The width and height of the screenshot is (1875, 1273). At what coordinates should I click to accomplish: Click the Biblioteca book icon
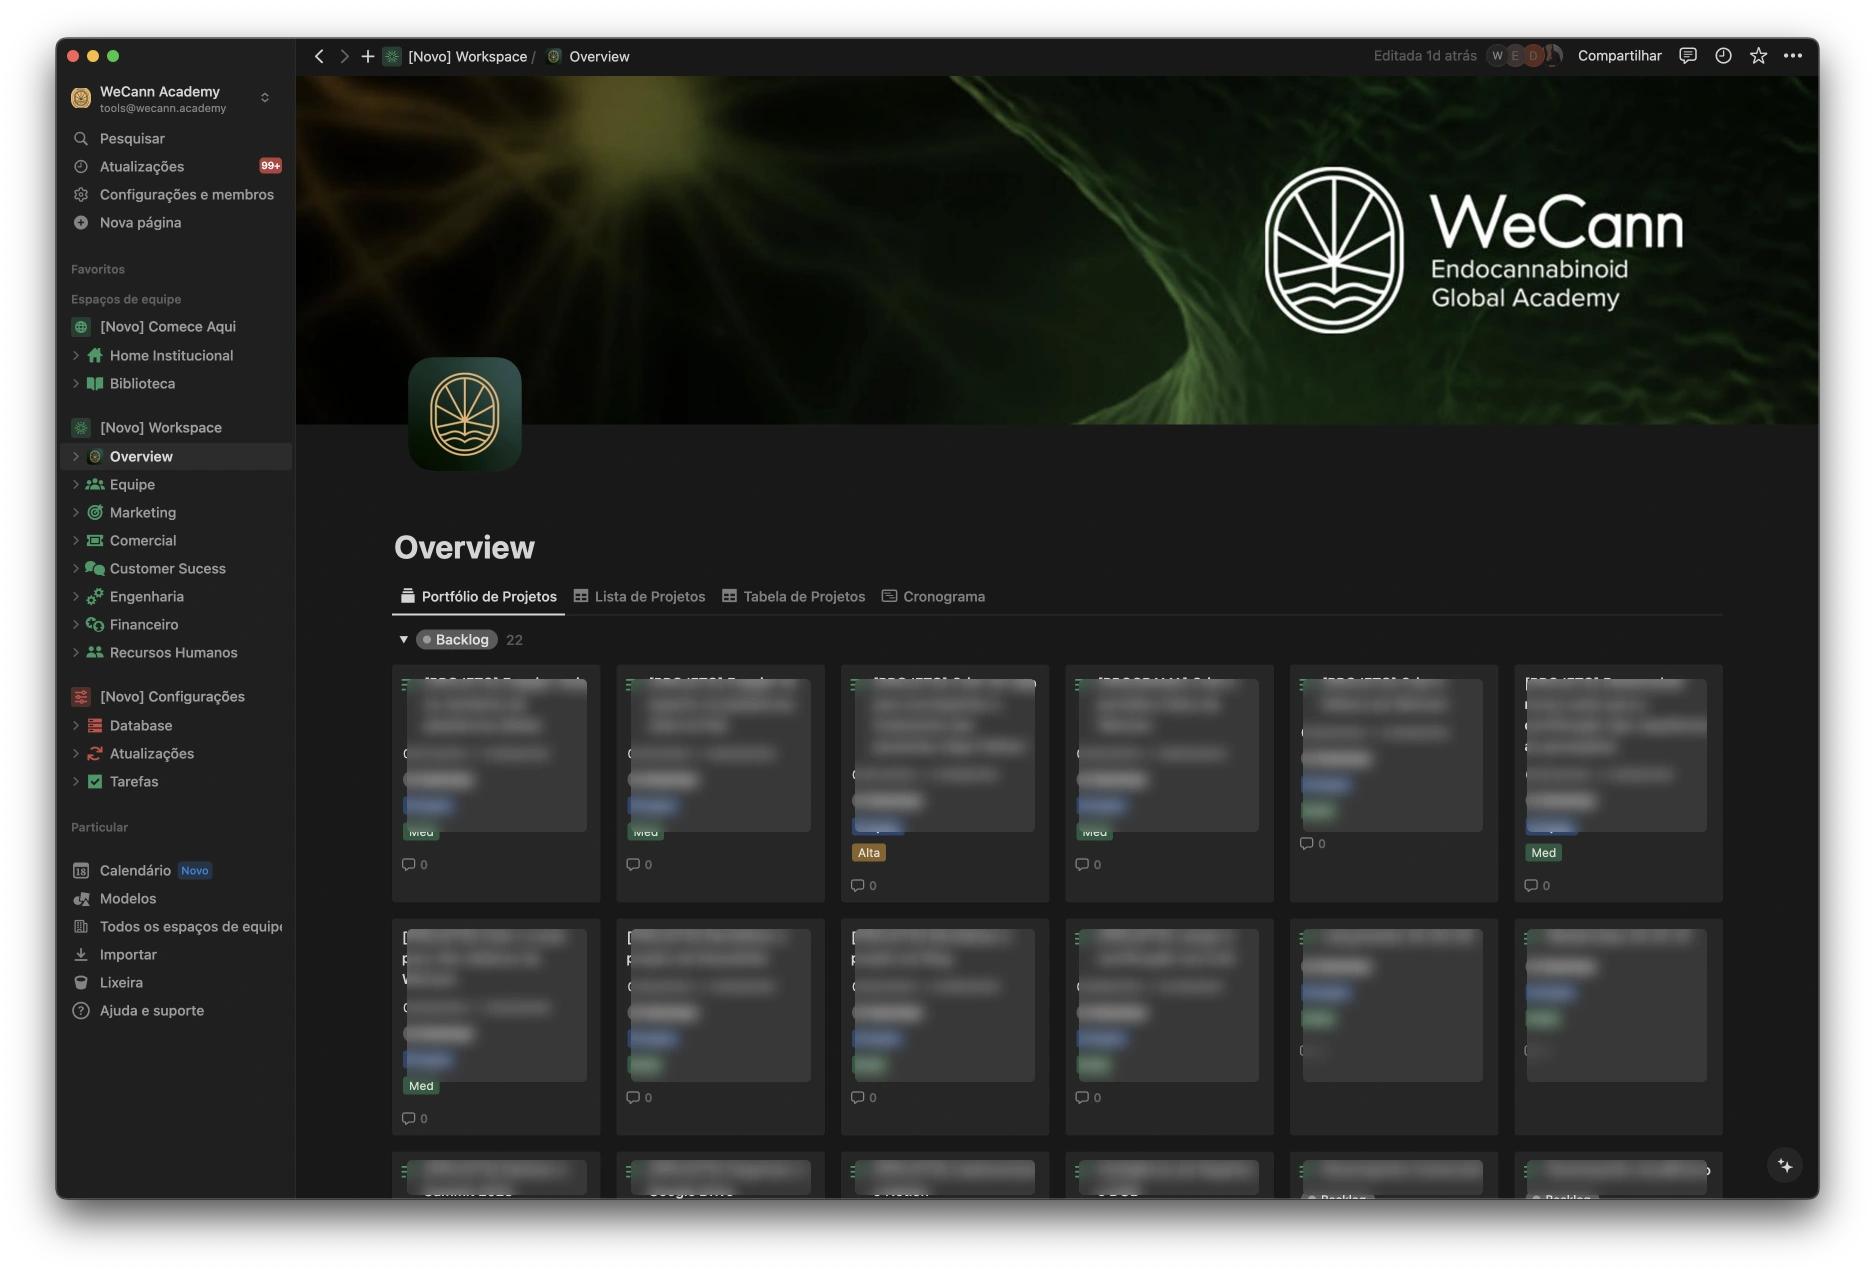(x=95, y=383)
